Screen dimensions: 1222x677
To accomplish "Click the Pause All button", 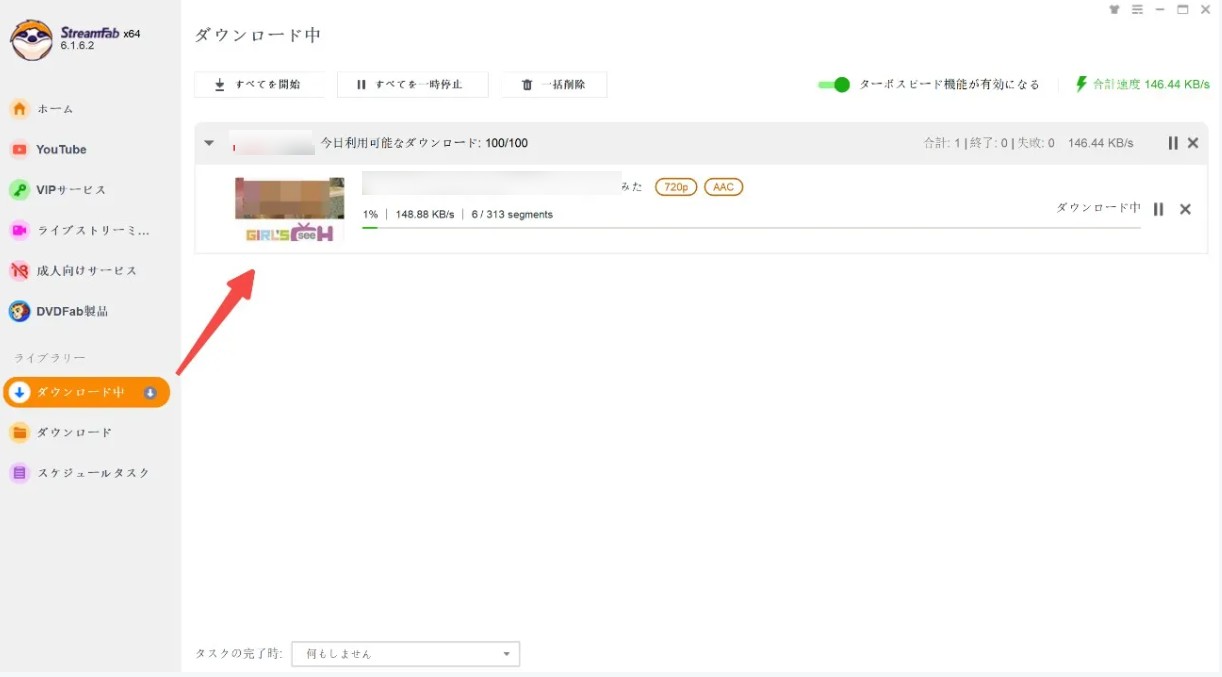I will [x=412, y=85].
